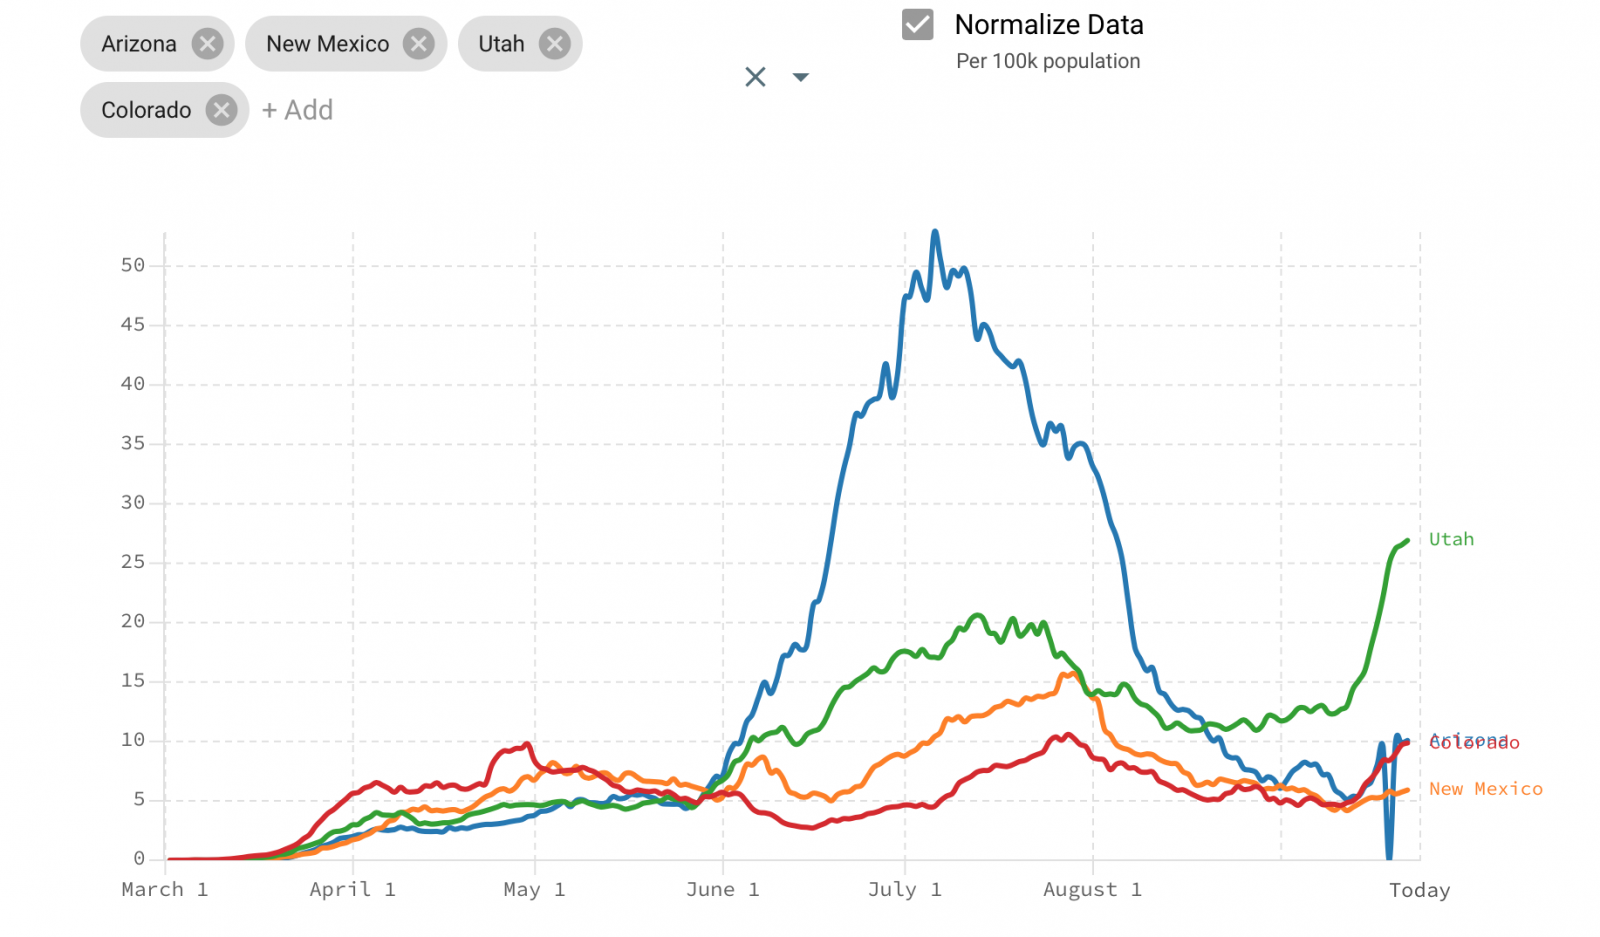Click the July 1 axis label
The image size is (1600, 937).
click(904, 889)
